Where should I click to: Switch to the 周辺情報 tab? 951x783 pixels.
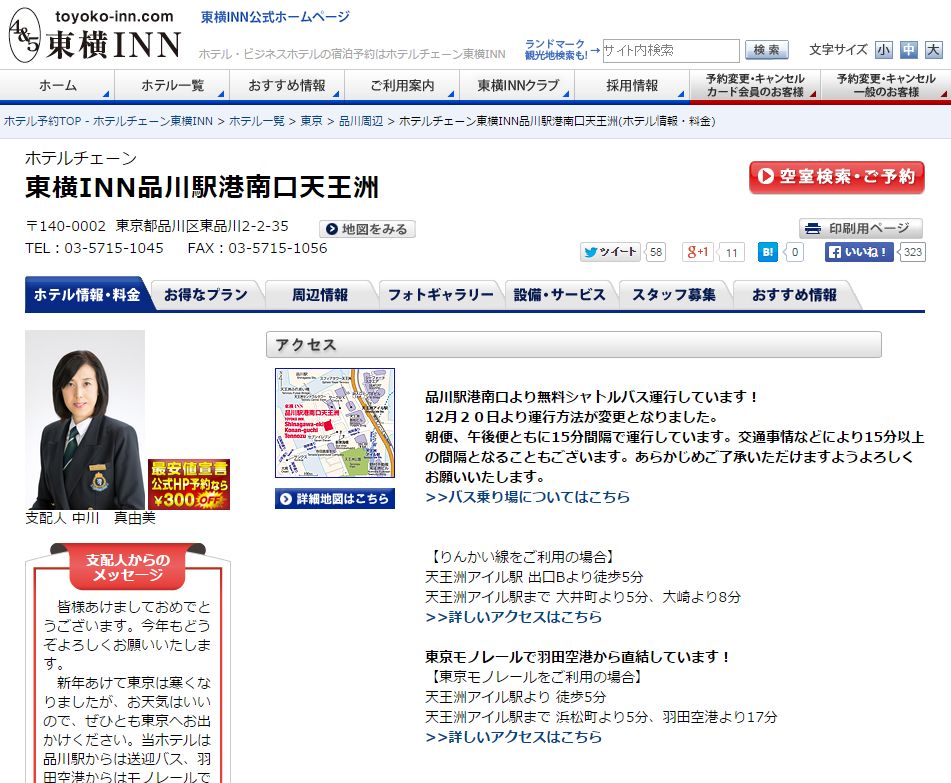pos(320,295)
